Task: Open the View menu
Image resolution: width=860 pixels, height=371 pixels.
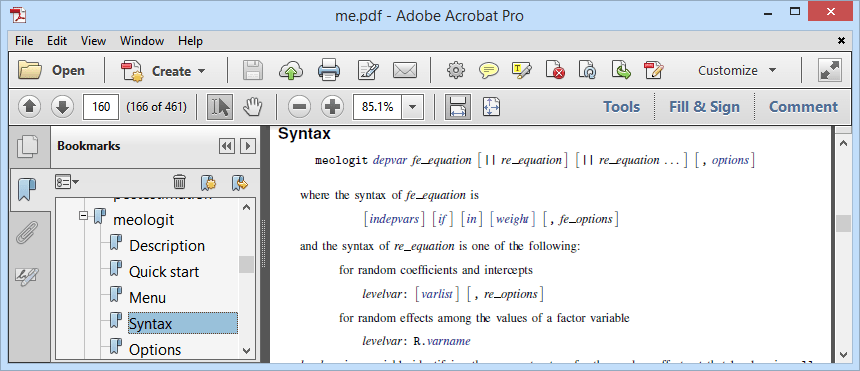Action: click(x=93, y=41)
